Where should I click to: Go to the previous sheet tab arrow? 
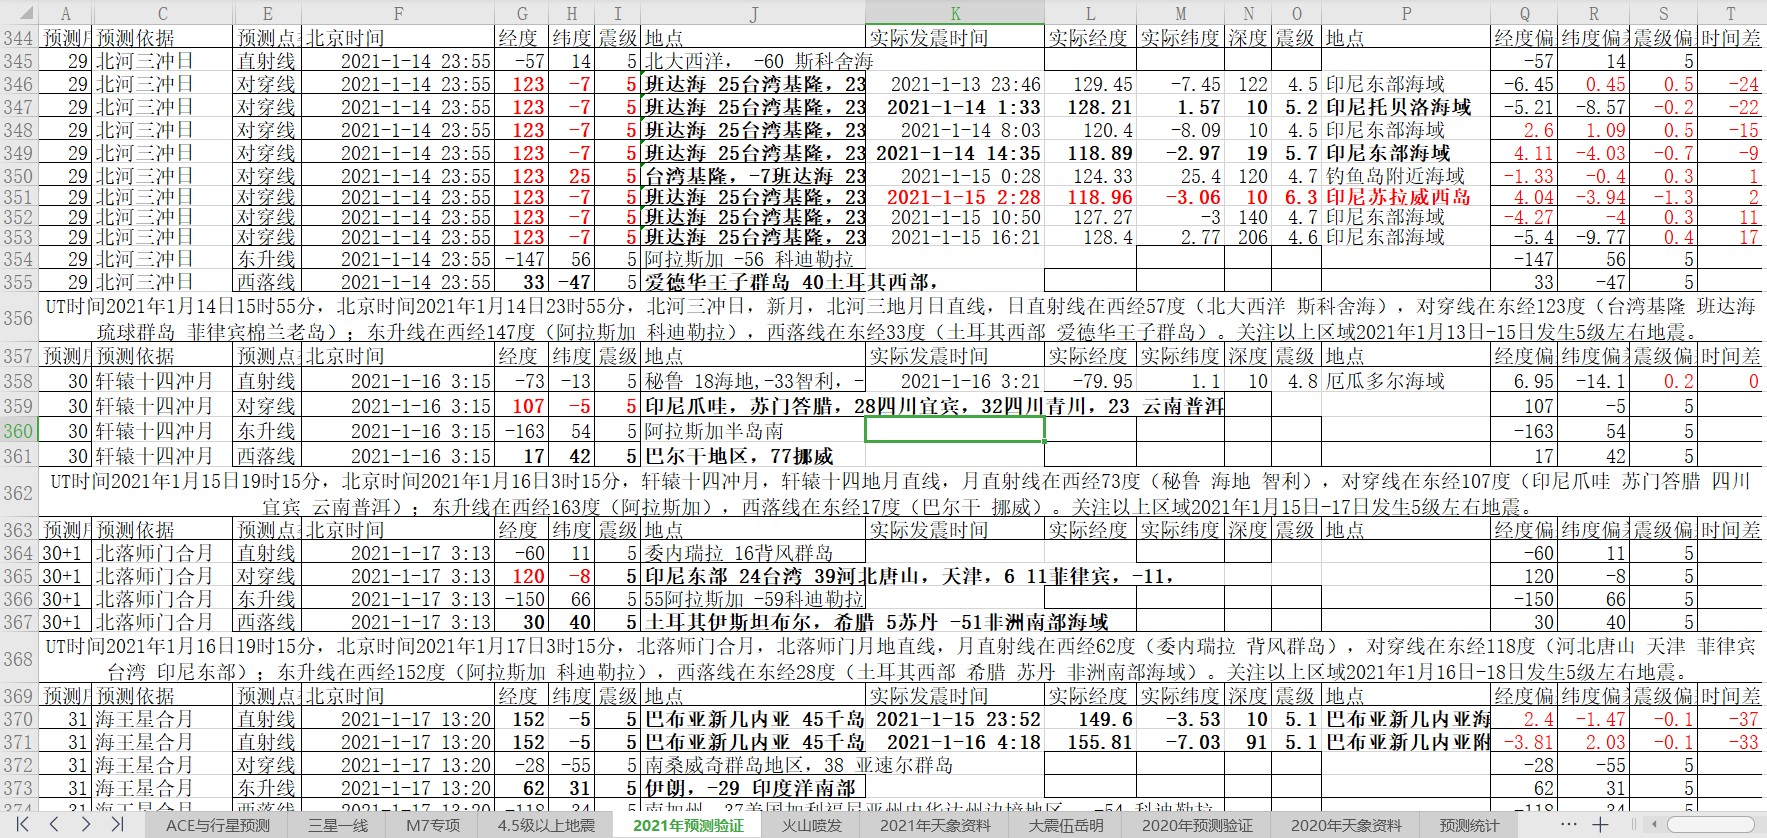pyautogui.click(x=54, y=824)
